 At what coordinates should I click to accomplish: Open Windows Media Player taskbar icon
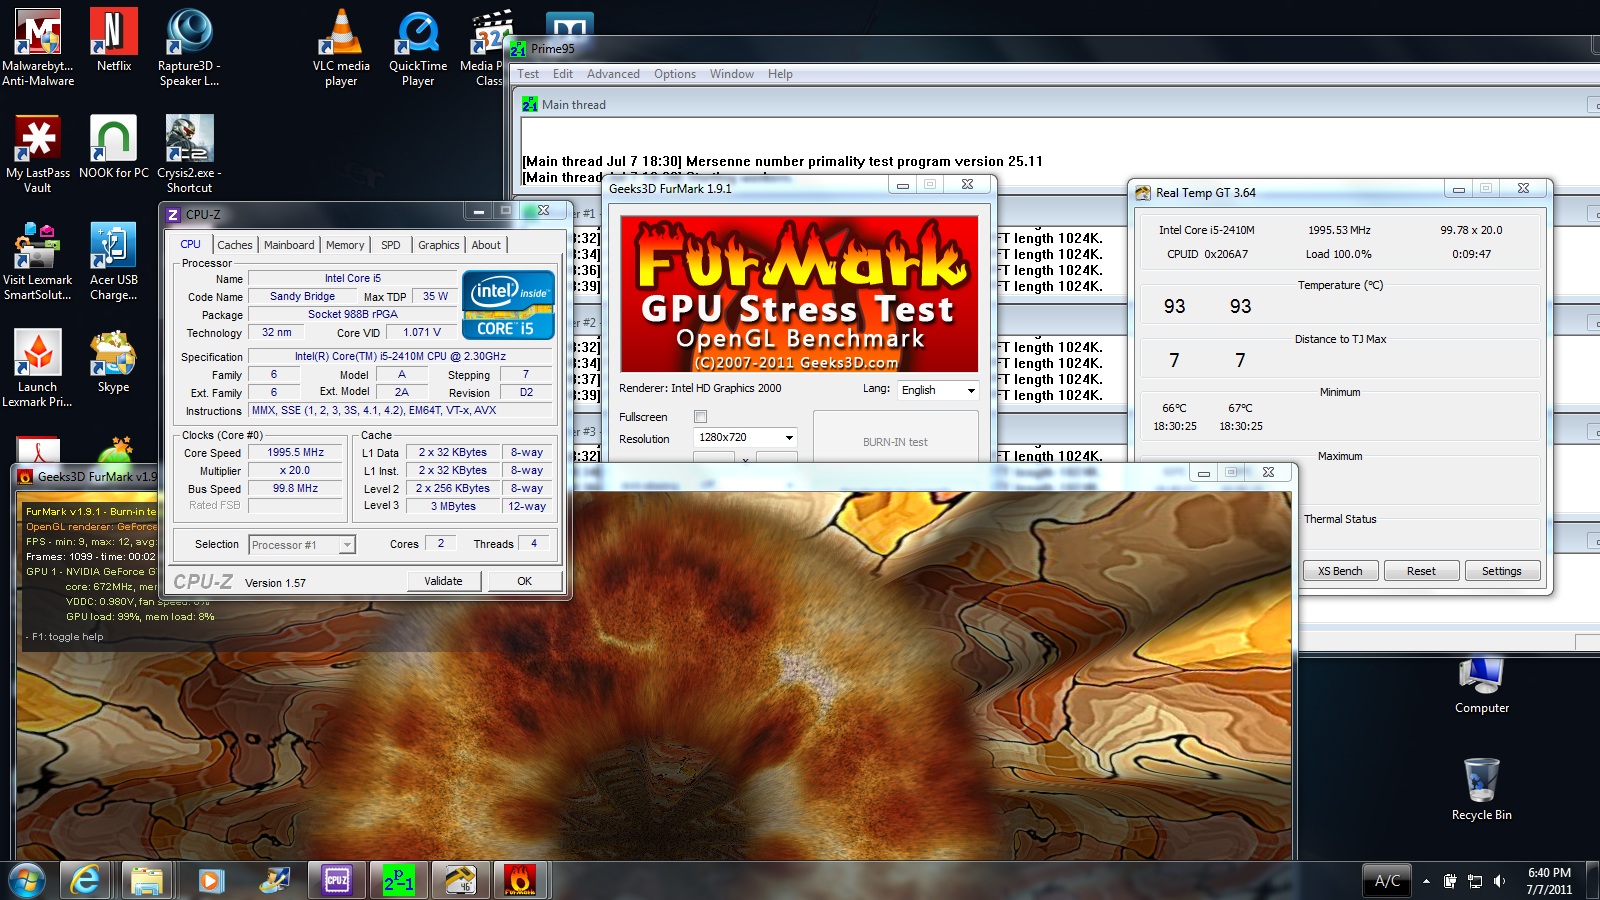pyautogui.click(x=209, y=880)
